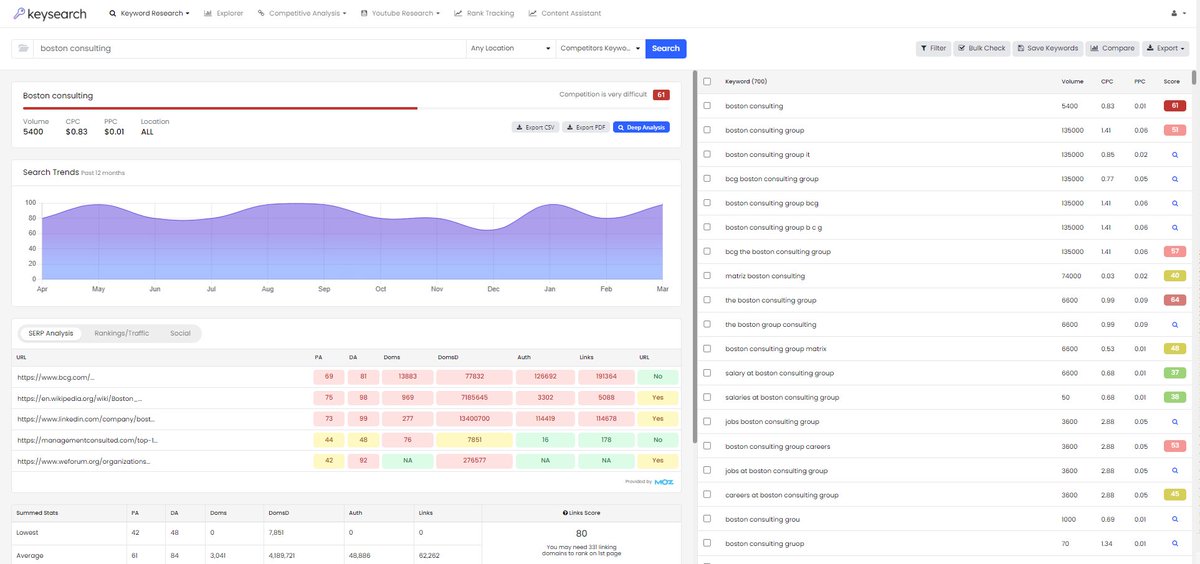Switch to the Social tab
Screen dimensions: 1200x564
tap(180, 333)
